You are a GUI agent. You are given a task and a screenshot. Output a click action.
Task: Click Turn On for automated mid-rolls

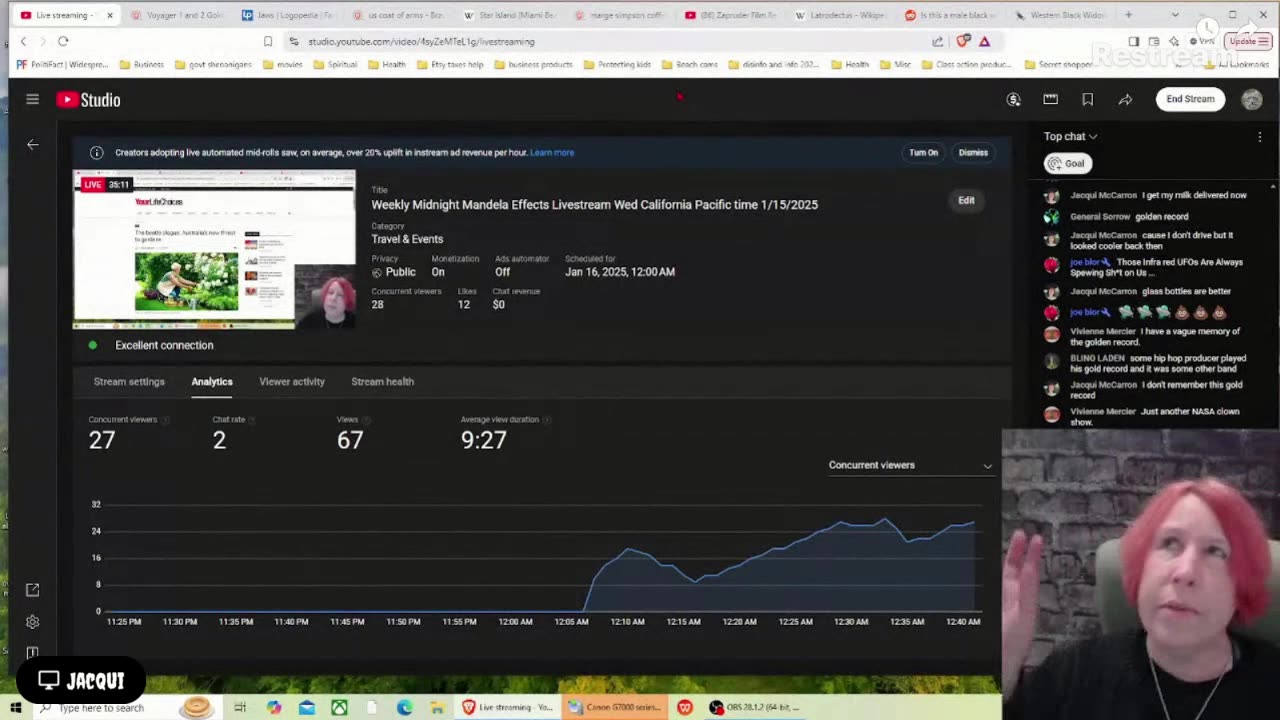[x=923, y=152]
